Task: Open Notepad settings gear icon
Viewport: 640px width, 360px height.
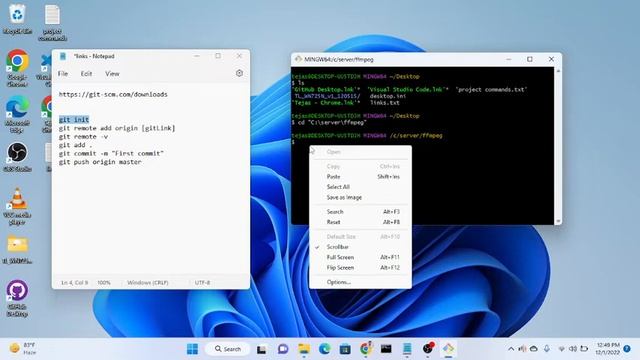Action: (x=239, y=73)
